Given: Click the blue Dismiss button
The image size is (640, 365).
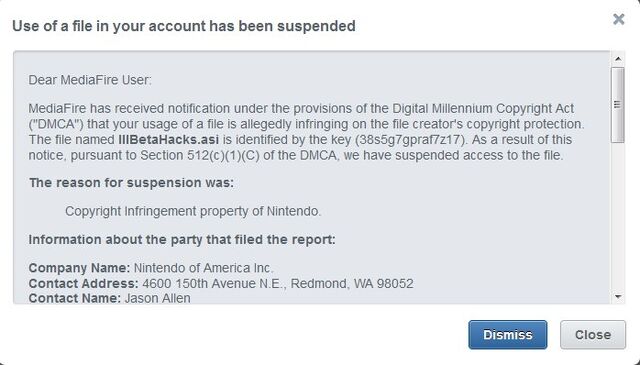Looking at the screenshot, I should tap(508, 335).
